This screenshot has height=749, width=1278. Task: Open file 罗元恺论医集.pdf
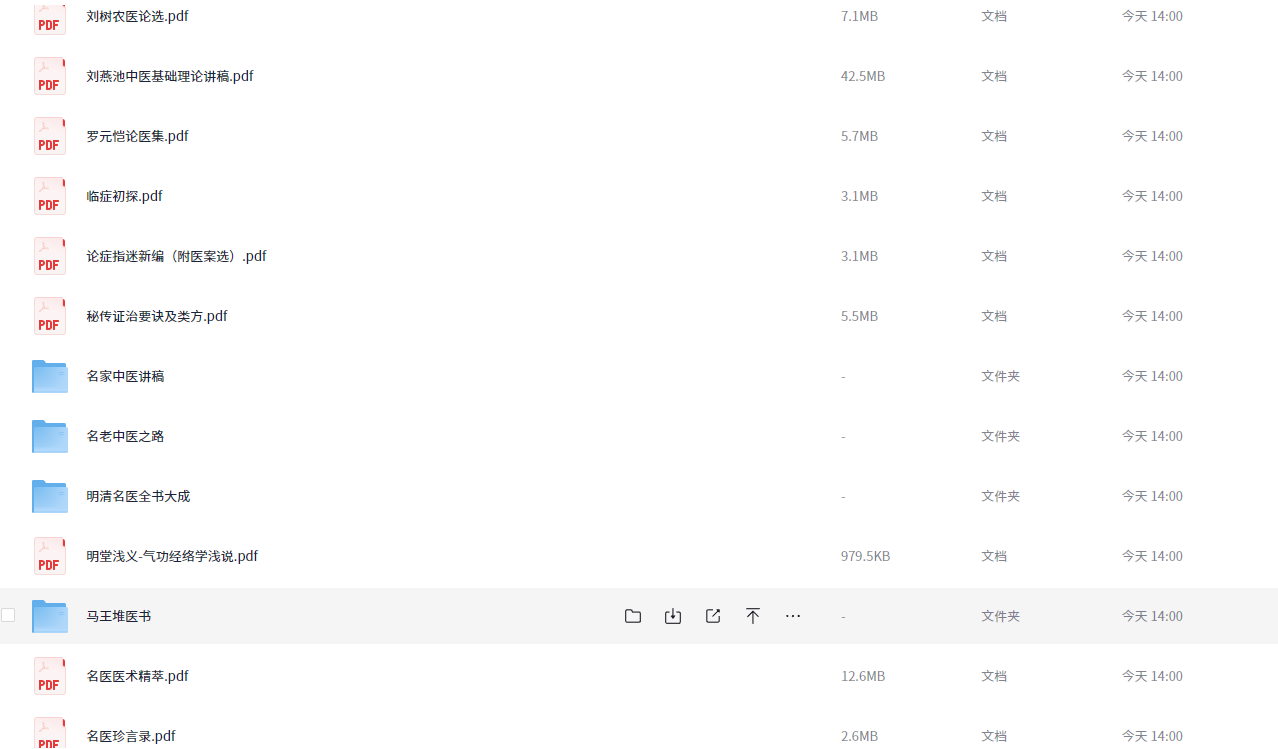point(137,136)
